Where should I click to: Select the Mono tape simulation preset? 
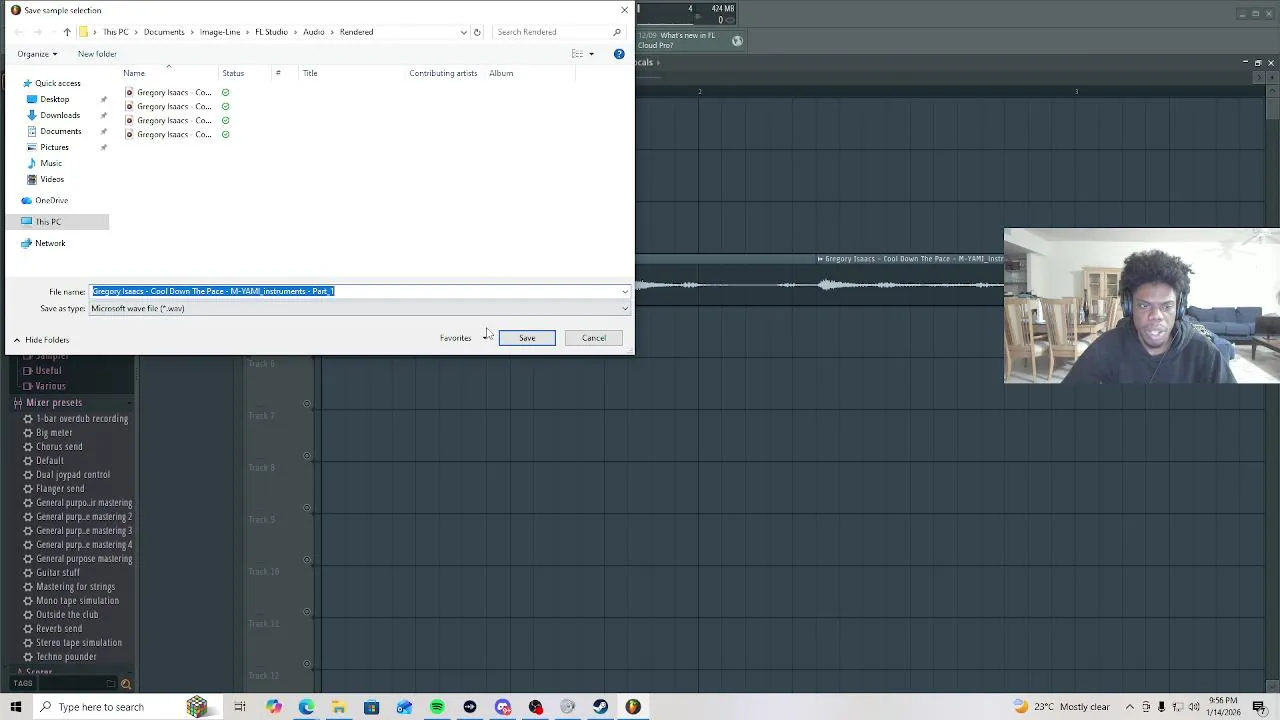point(77,601)
